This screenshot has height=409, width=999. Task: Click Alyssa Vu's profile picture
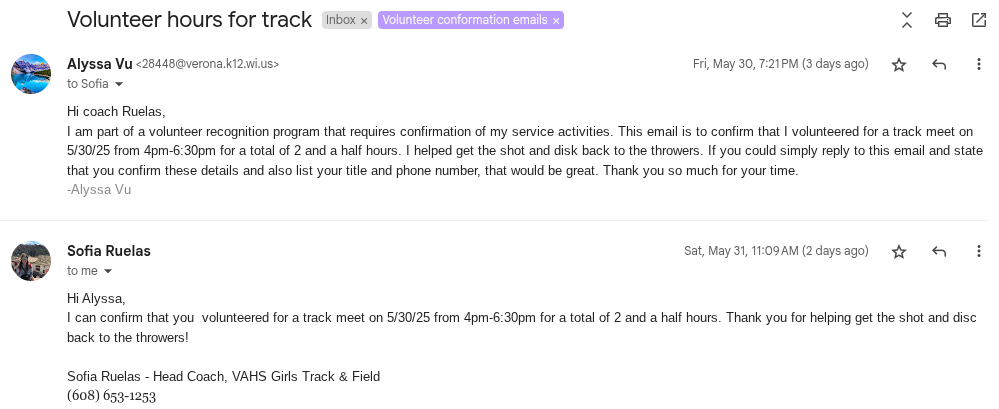(31, 74)
